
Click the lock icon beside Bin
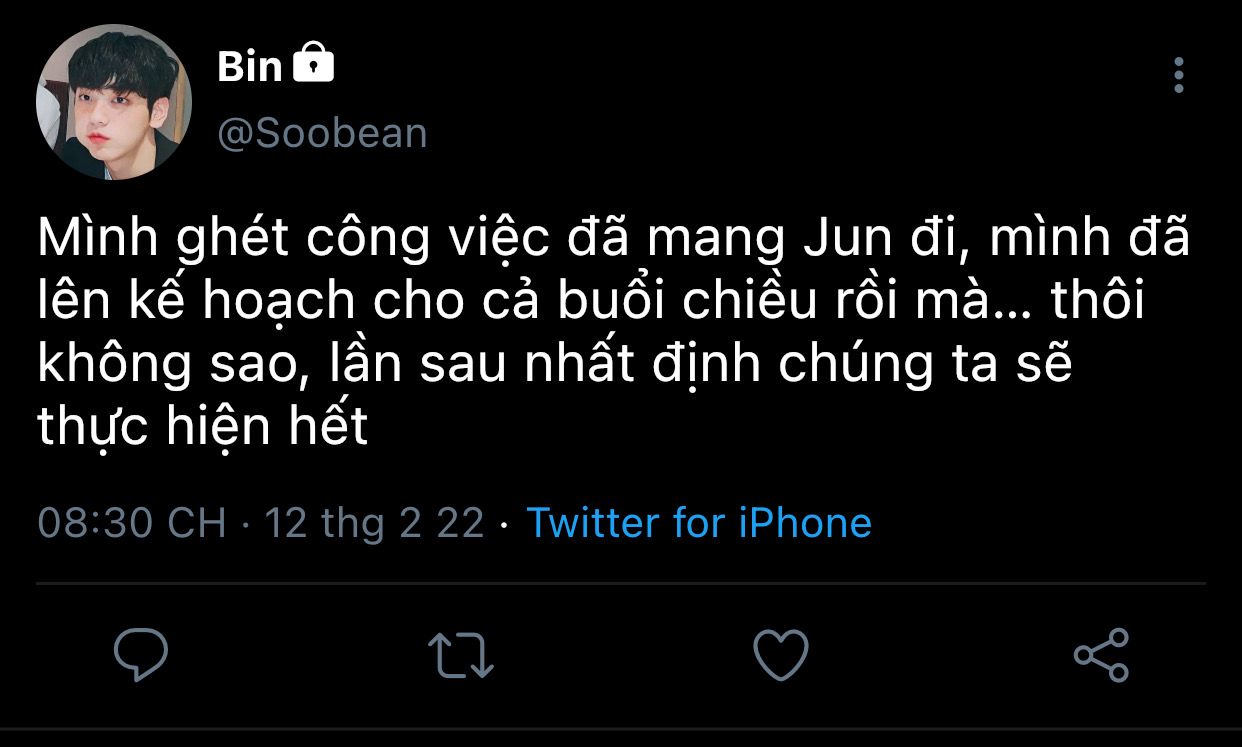point(313,65)
